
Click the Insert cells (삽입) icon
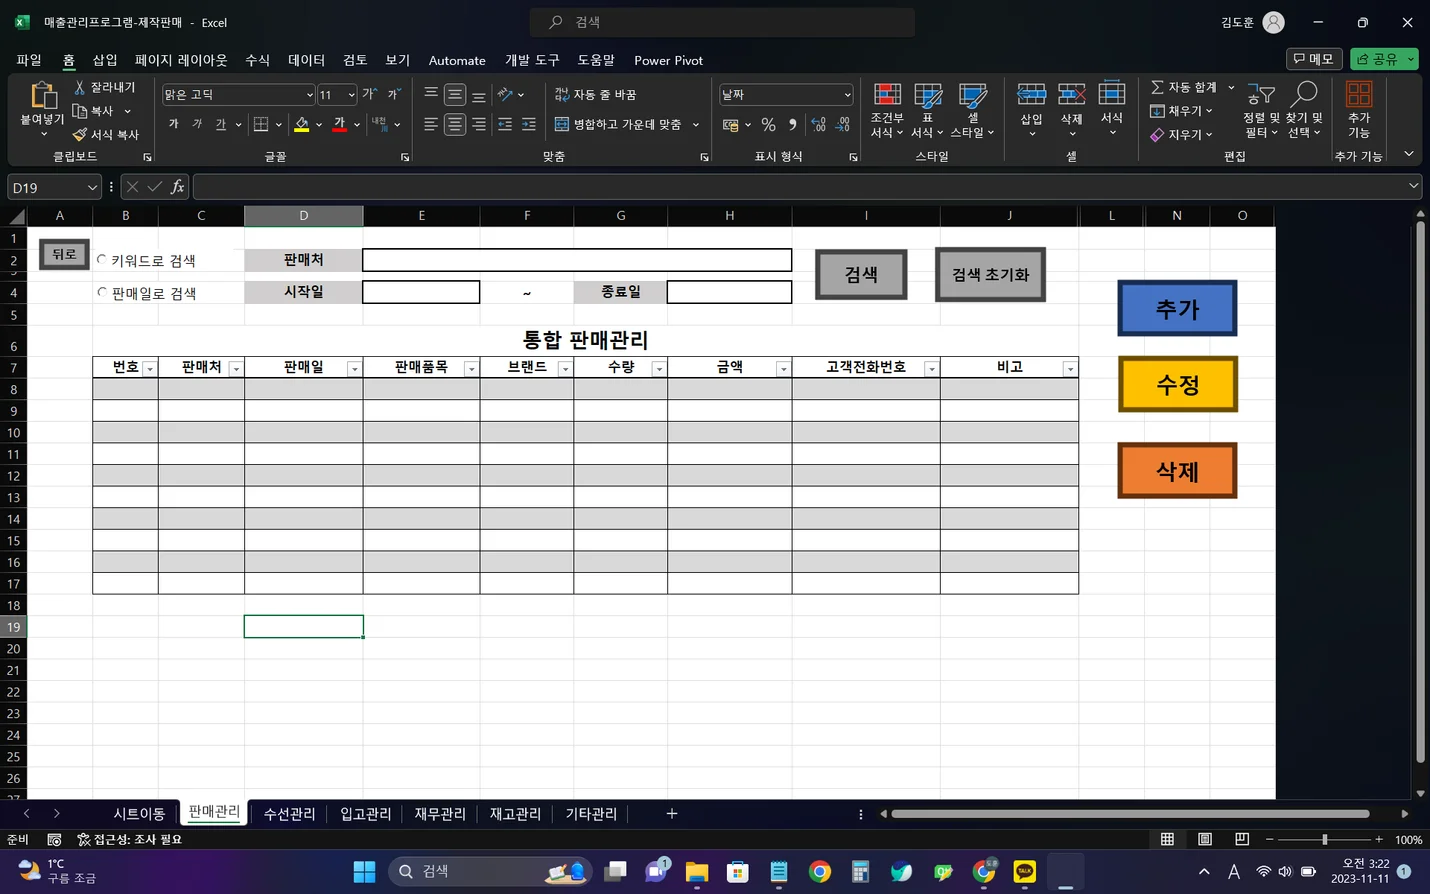click(x=1031, y=95)
